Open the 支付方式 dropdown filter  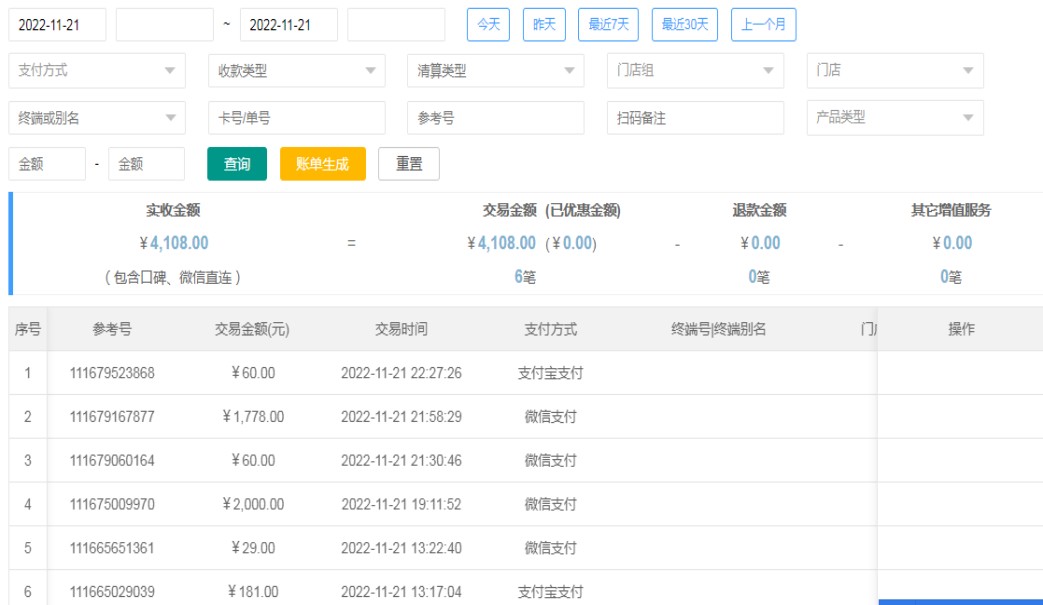97,71
